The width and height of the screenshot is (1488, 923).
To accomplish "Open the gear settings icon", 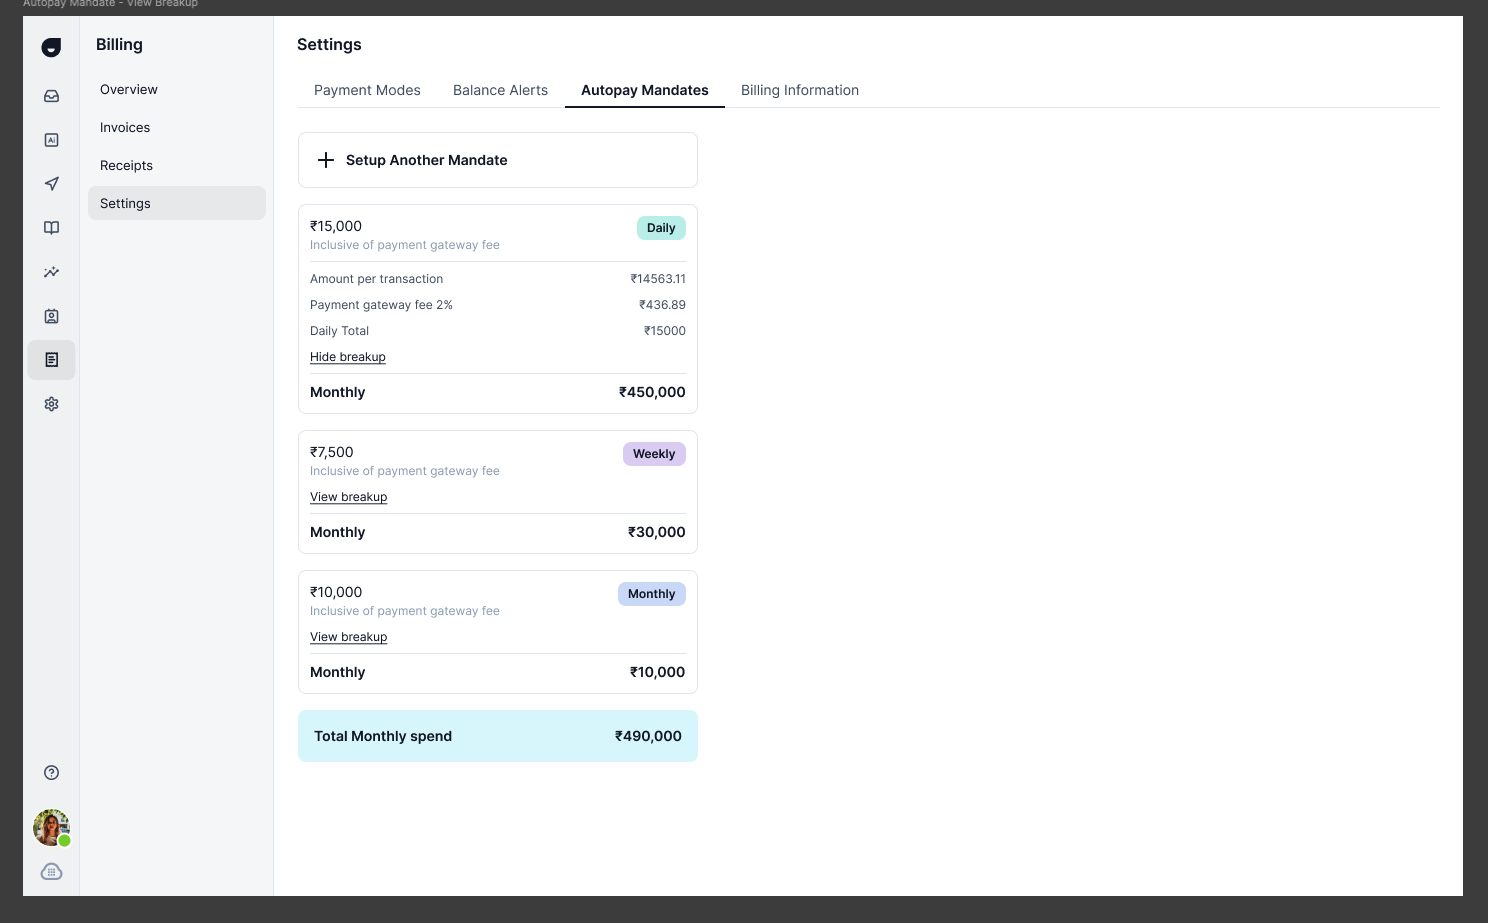I will tap(52, 404).
